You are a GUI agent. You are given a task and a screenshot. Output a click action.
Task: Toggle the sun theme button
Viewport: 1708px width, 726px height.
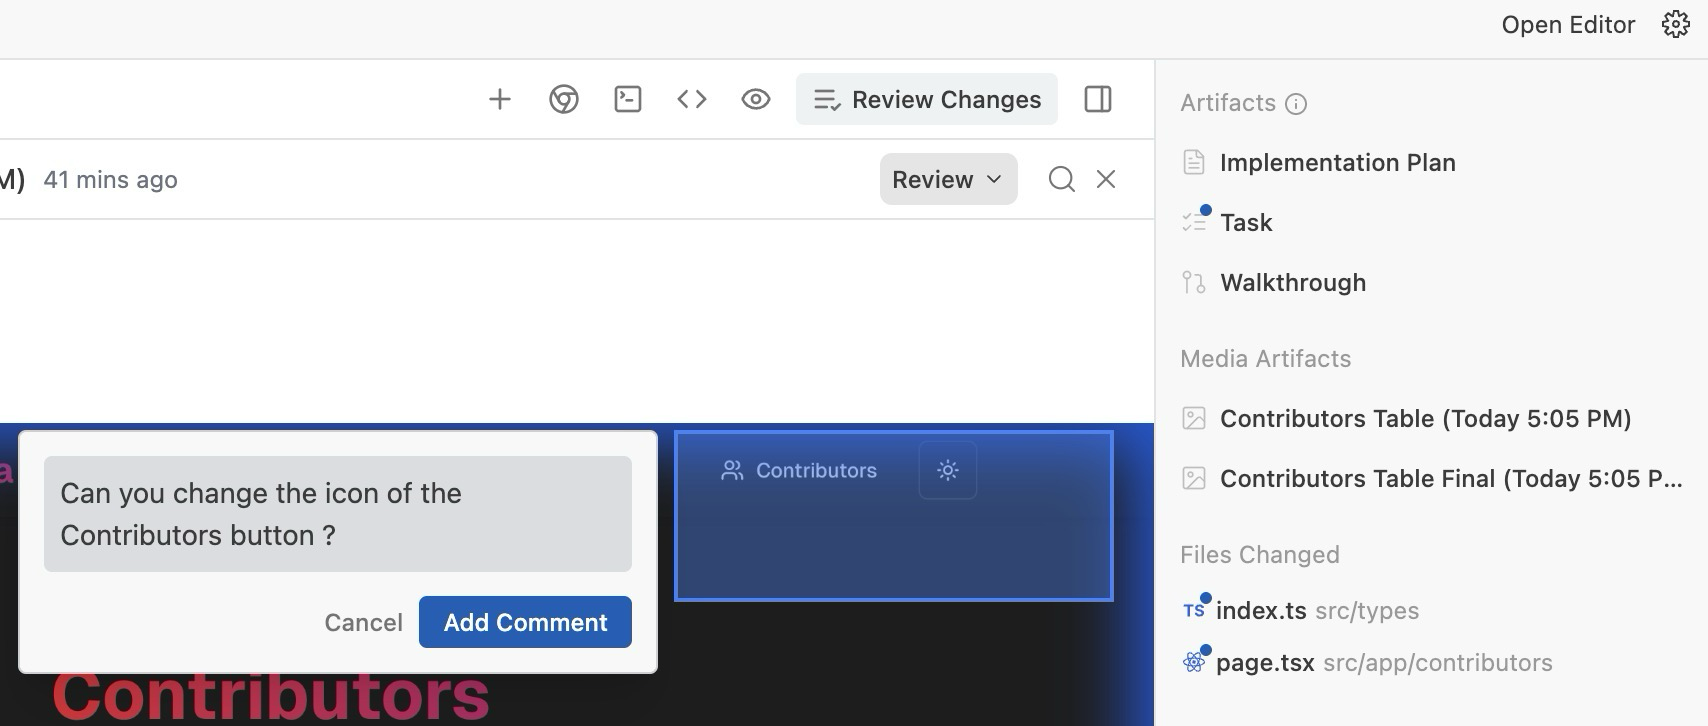[948, 470]
